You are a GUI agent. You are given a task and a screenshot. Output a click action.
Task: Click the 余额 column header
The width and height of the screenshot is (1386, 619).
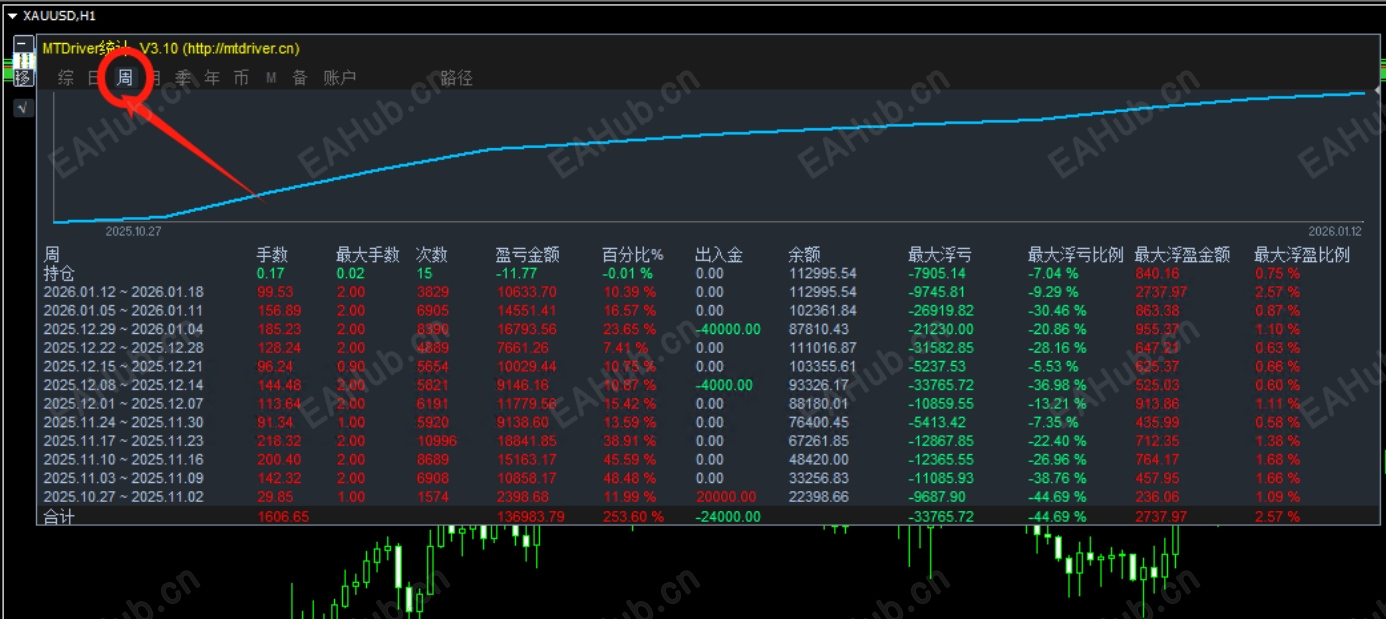click(x=804, y=255)
